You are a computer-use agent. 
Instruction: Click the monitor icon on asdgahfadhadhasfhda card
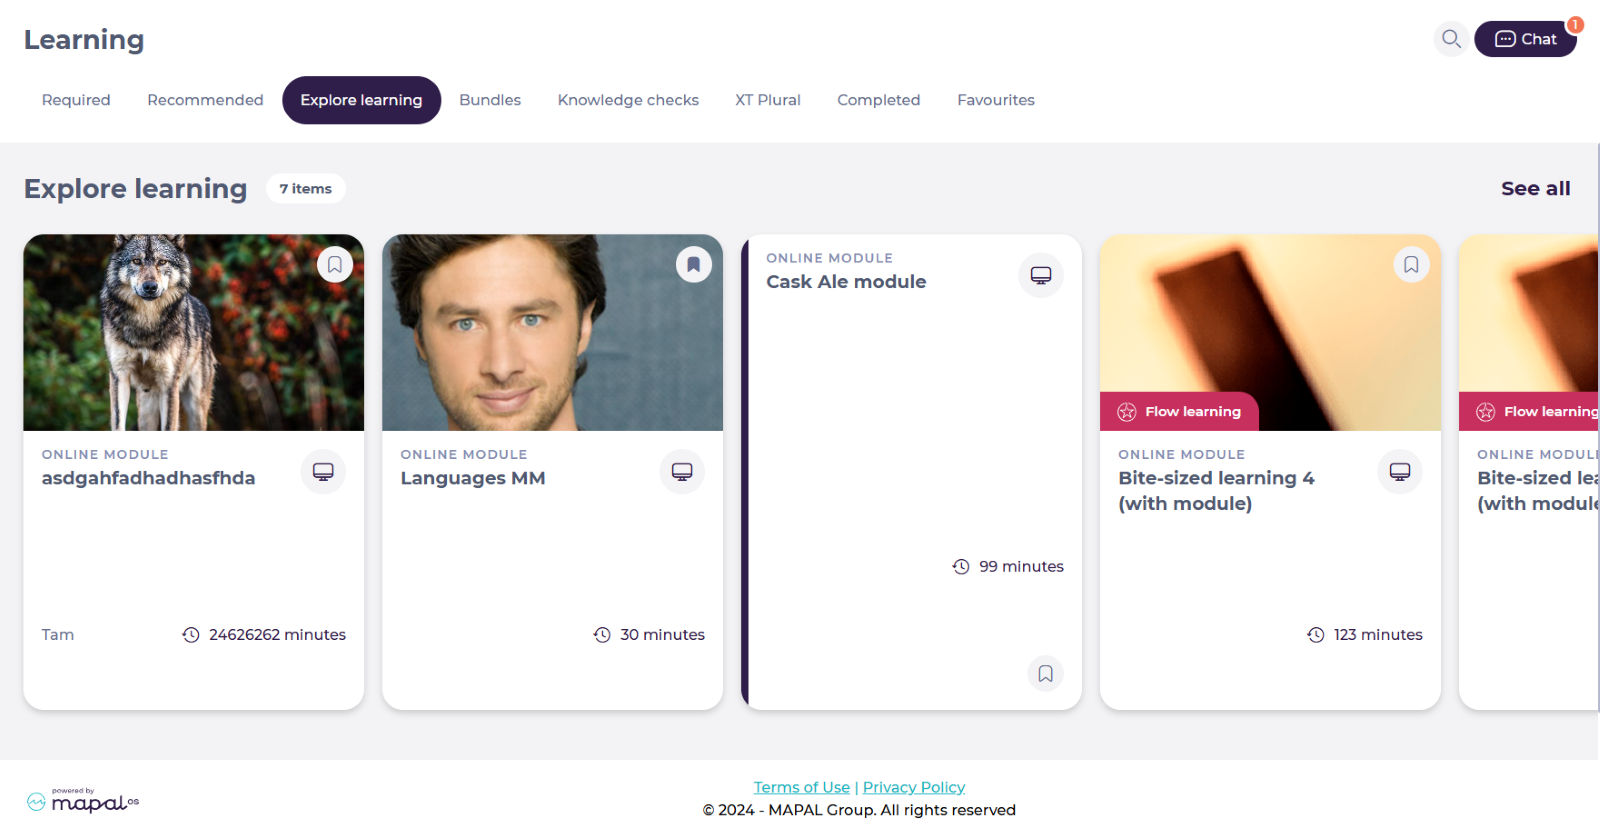point(323,471)
